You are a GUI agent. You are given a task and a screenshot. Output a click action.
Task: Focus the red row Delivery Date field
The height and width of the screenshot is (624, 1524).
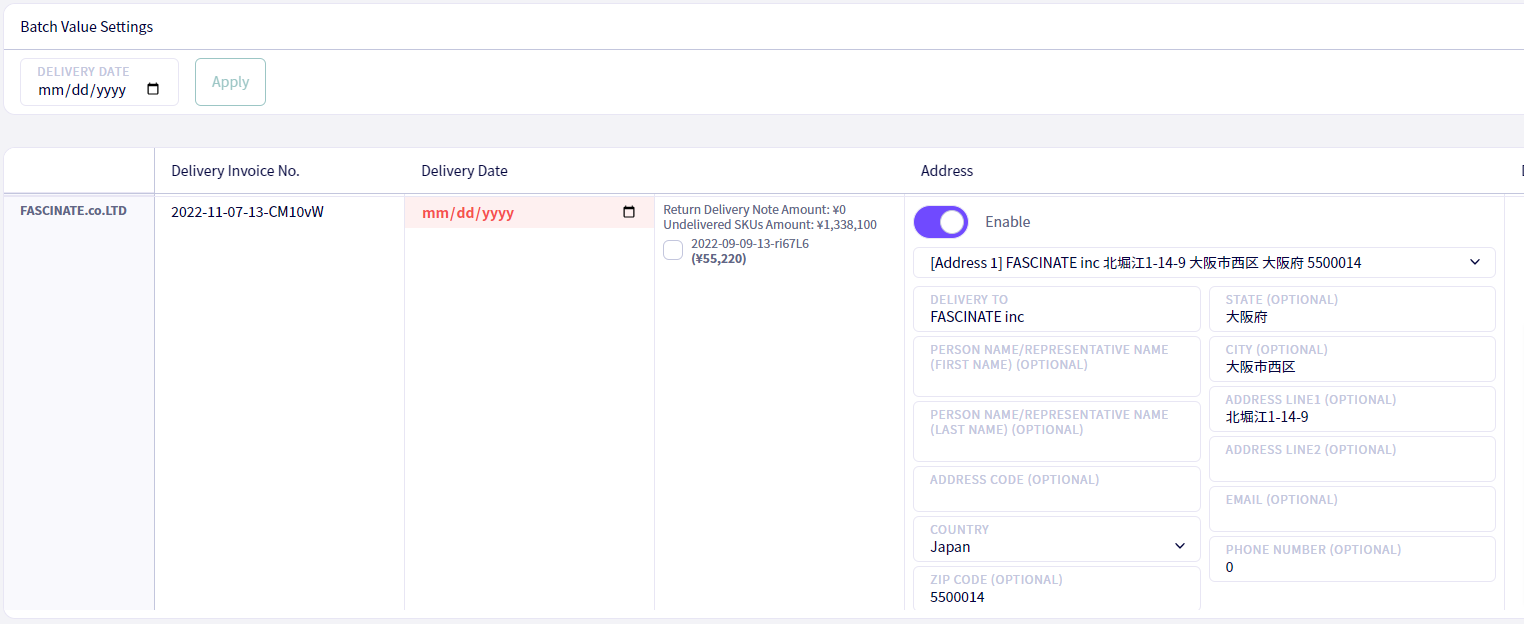coord(529,212)
